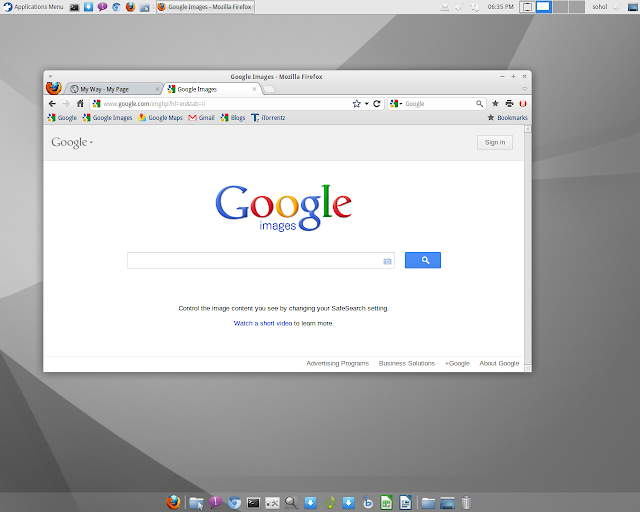Click the Sign in button
Screen dimensions: 640x512
(x=495, y=142)
